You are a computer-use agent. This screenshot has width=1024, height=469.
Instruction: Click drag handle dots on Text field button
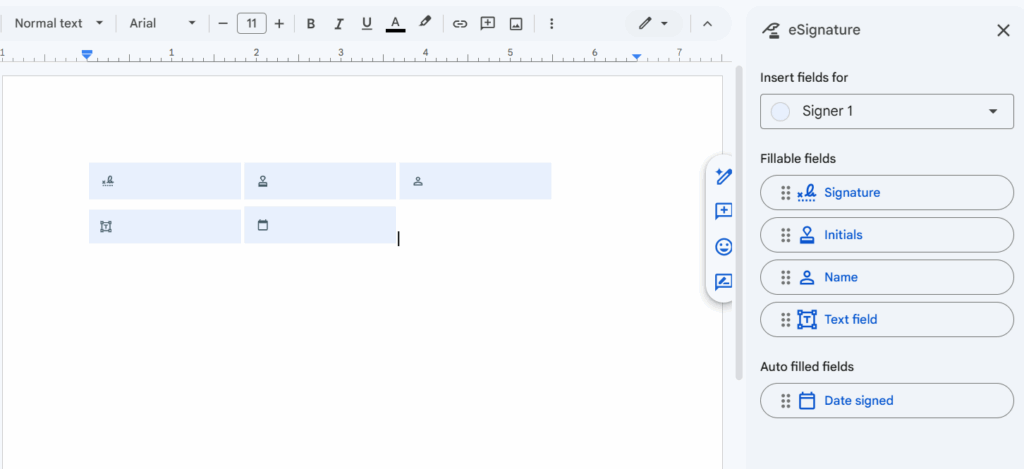click(x=786, y=319)
